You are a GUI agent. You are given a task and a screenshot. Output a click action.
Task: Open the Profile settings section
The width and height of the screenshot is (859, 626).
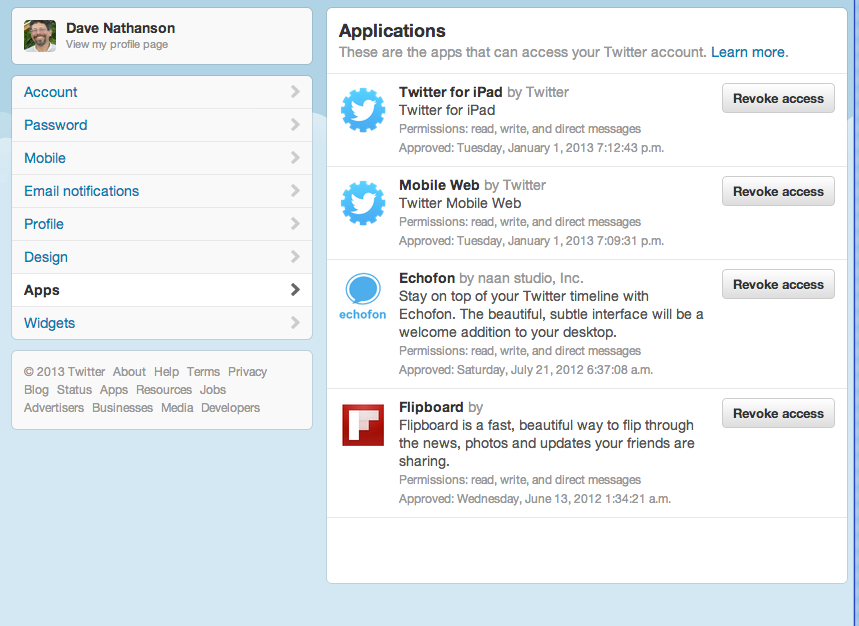(x=162, y=224)
